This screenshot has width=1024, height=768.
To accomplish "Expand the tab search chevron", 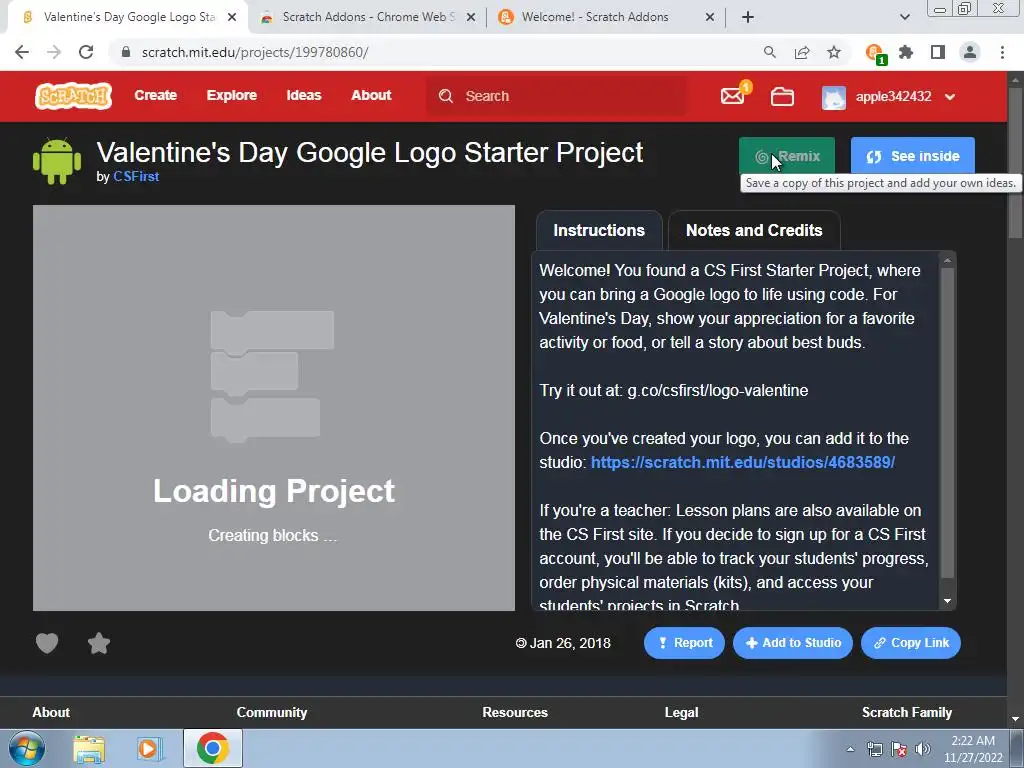I will (x=904, y=17).
